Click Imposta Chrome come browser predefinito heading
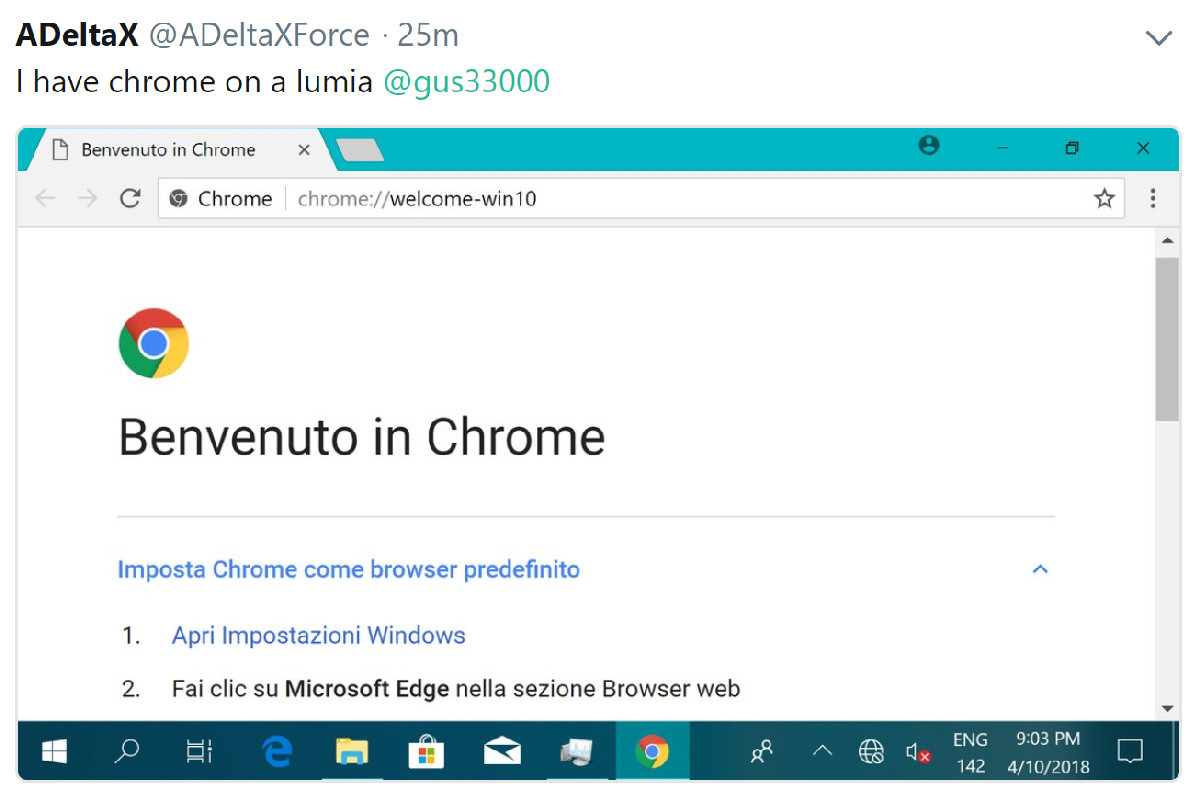1200x795 pixels. [x=349, y=569]
